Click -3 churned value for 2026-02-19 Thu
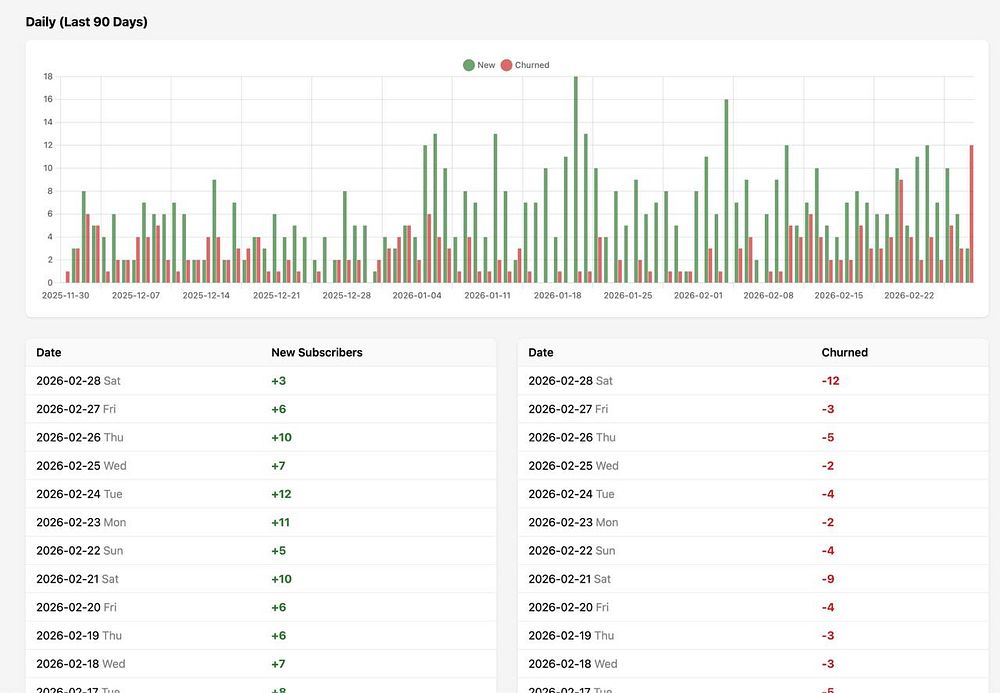 coord(828,636)
